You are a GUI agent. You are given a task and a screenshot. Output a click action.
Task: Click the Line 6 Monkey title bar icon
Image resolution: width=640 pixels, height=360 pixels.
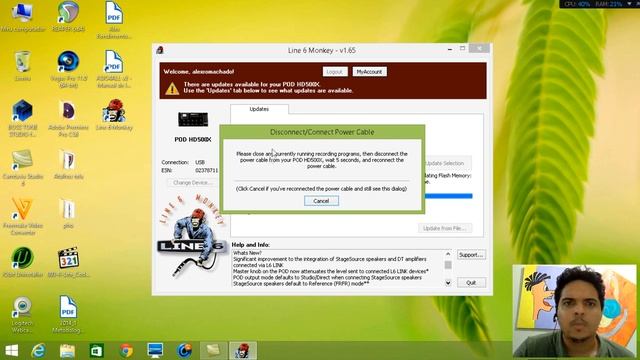[x=160, y=50]
